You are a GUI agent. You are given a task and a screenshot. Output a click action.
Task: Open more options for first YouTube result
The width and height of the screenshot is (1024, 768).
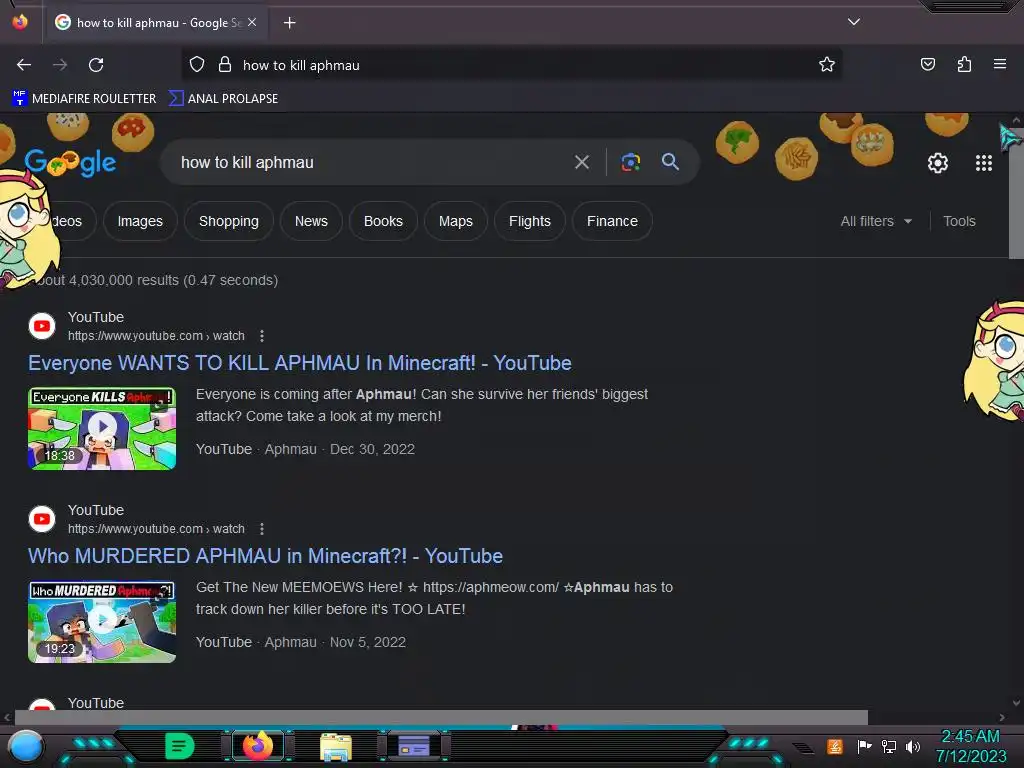[262, 336]
